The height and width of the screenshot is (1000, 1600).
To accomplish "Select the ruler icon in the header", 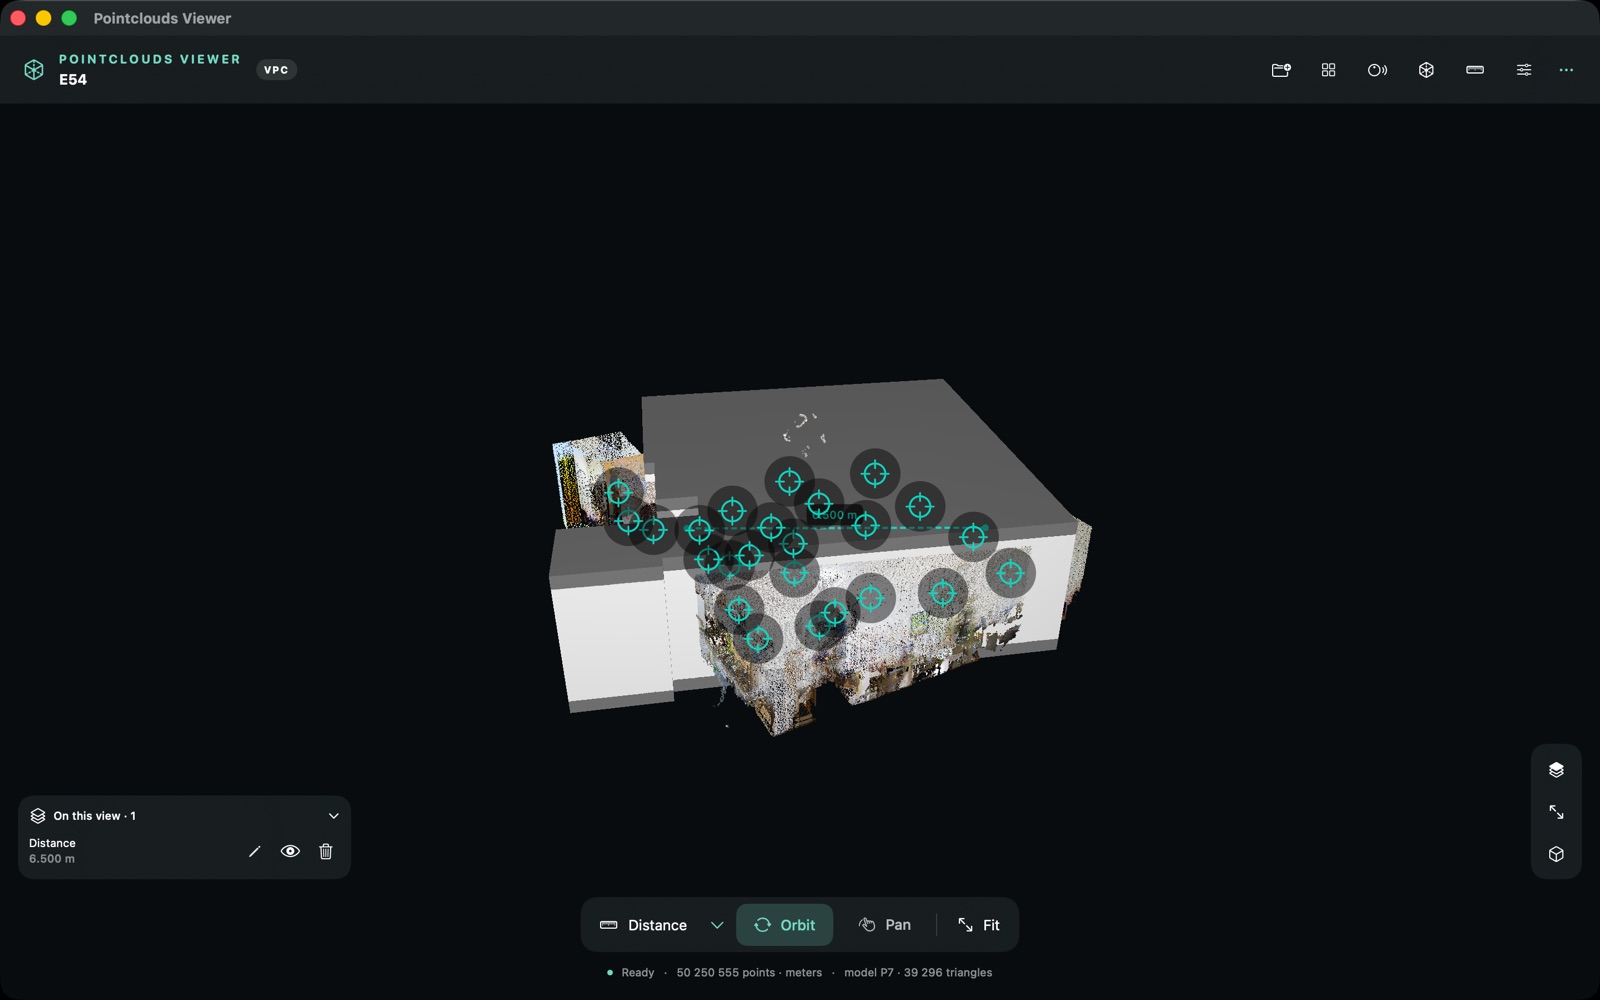I will pyautogui.click(x=1475, y=70).
